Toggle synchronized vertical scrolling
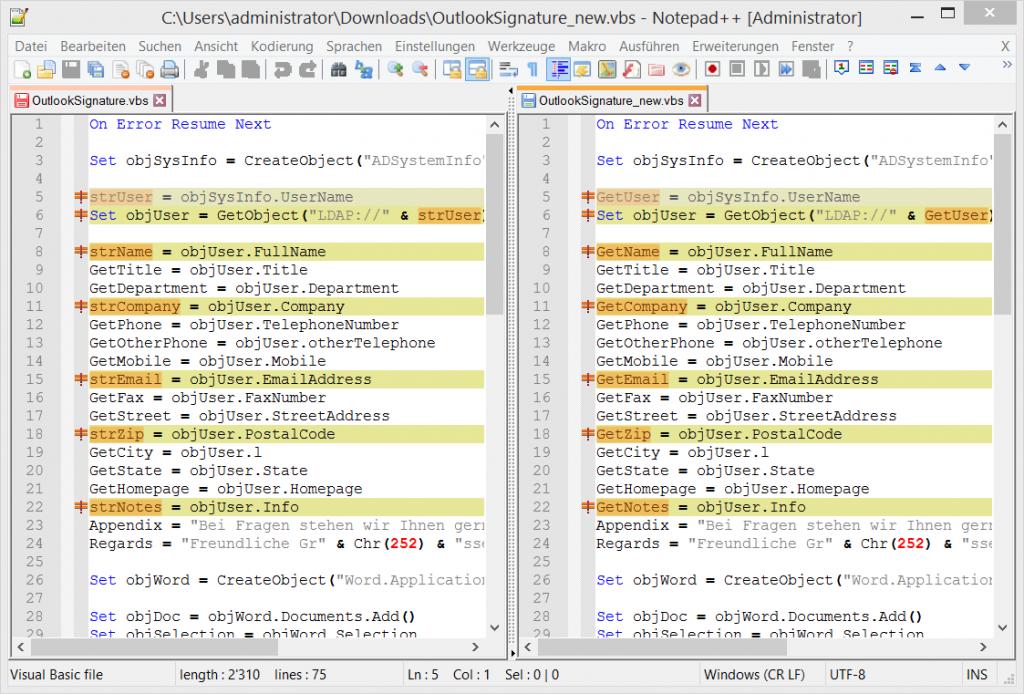The width and height of the screenshot is (1024, 694). (x=452, y=68)
